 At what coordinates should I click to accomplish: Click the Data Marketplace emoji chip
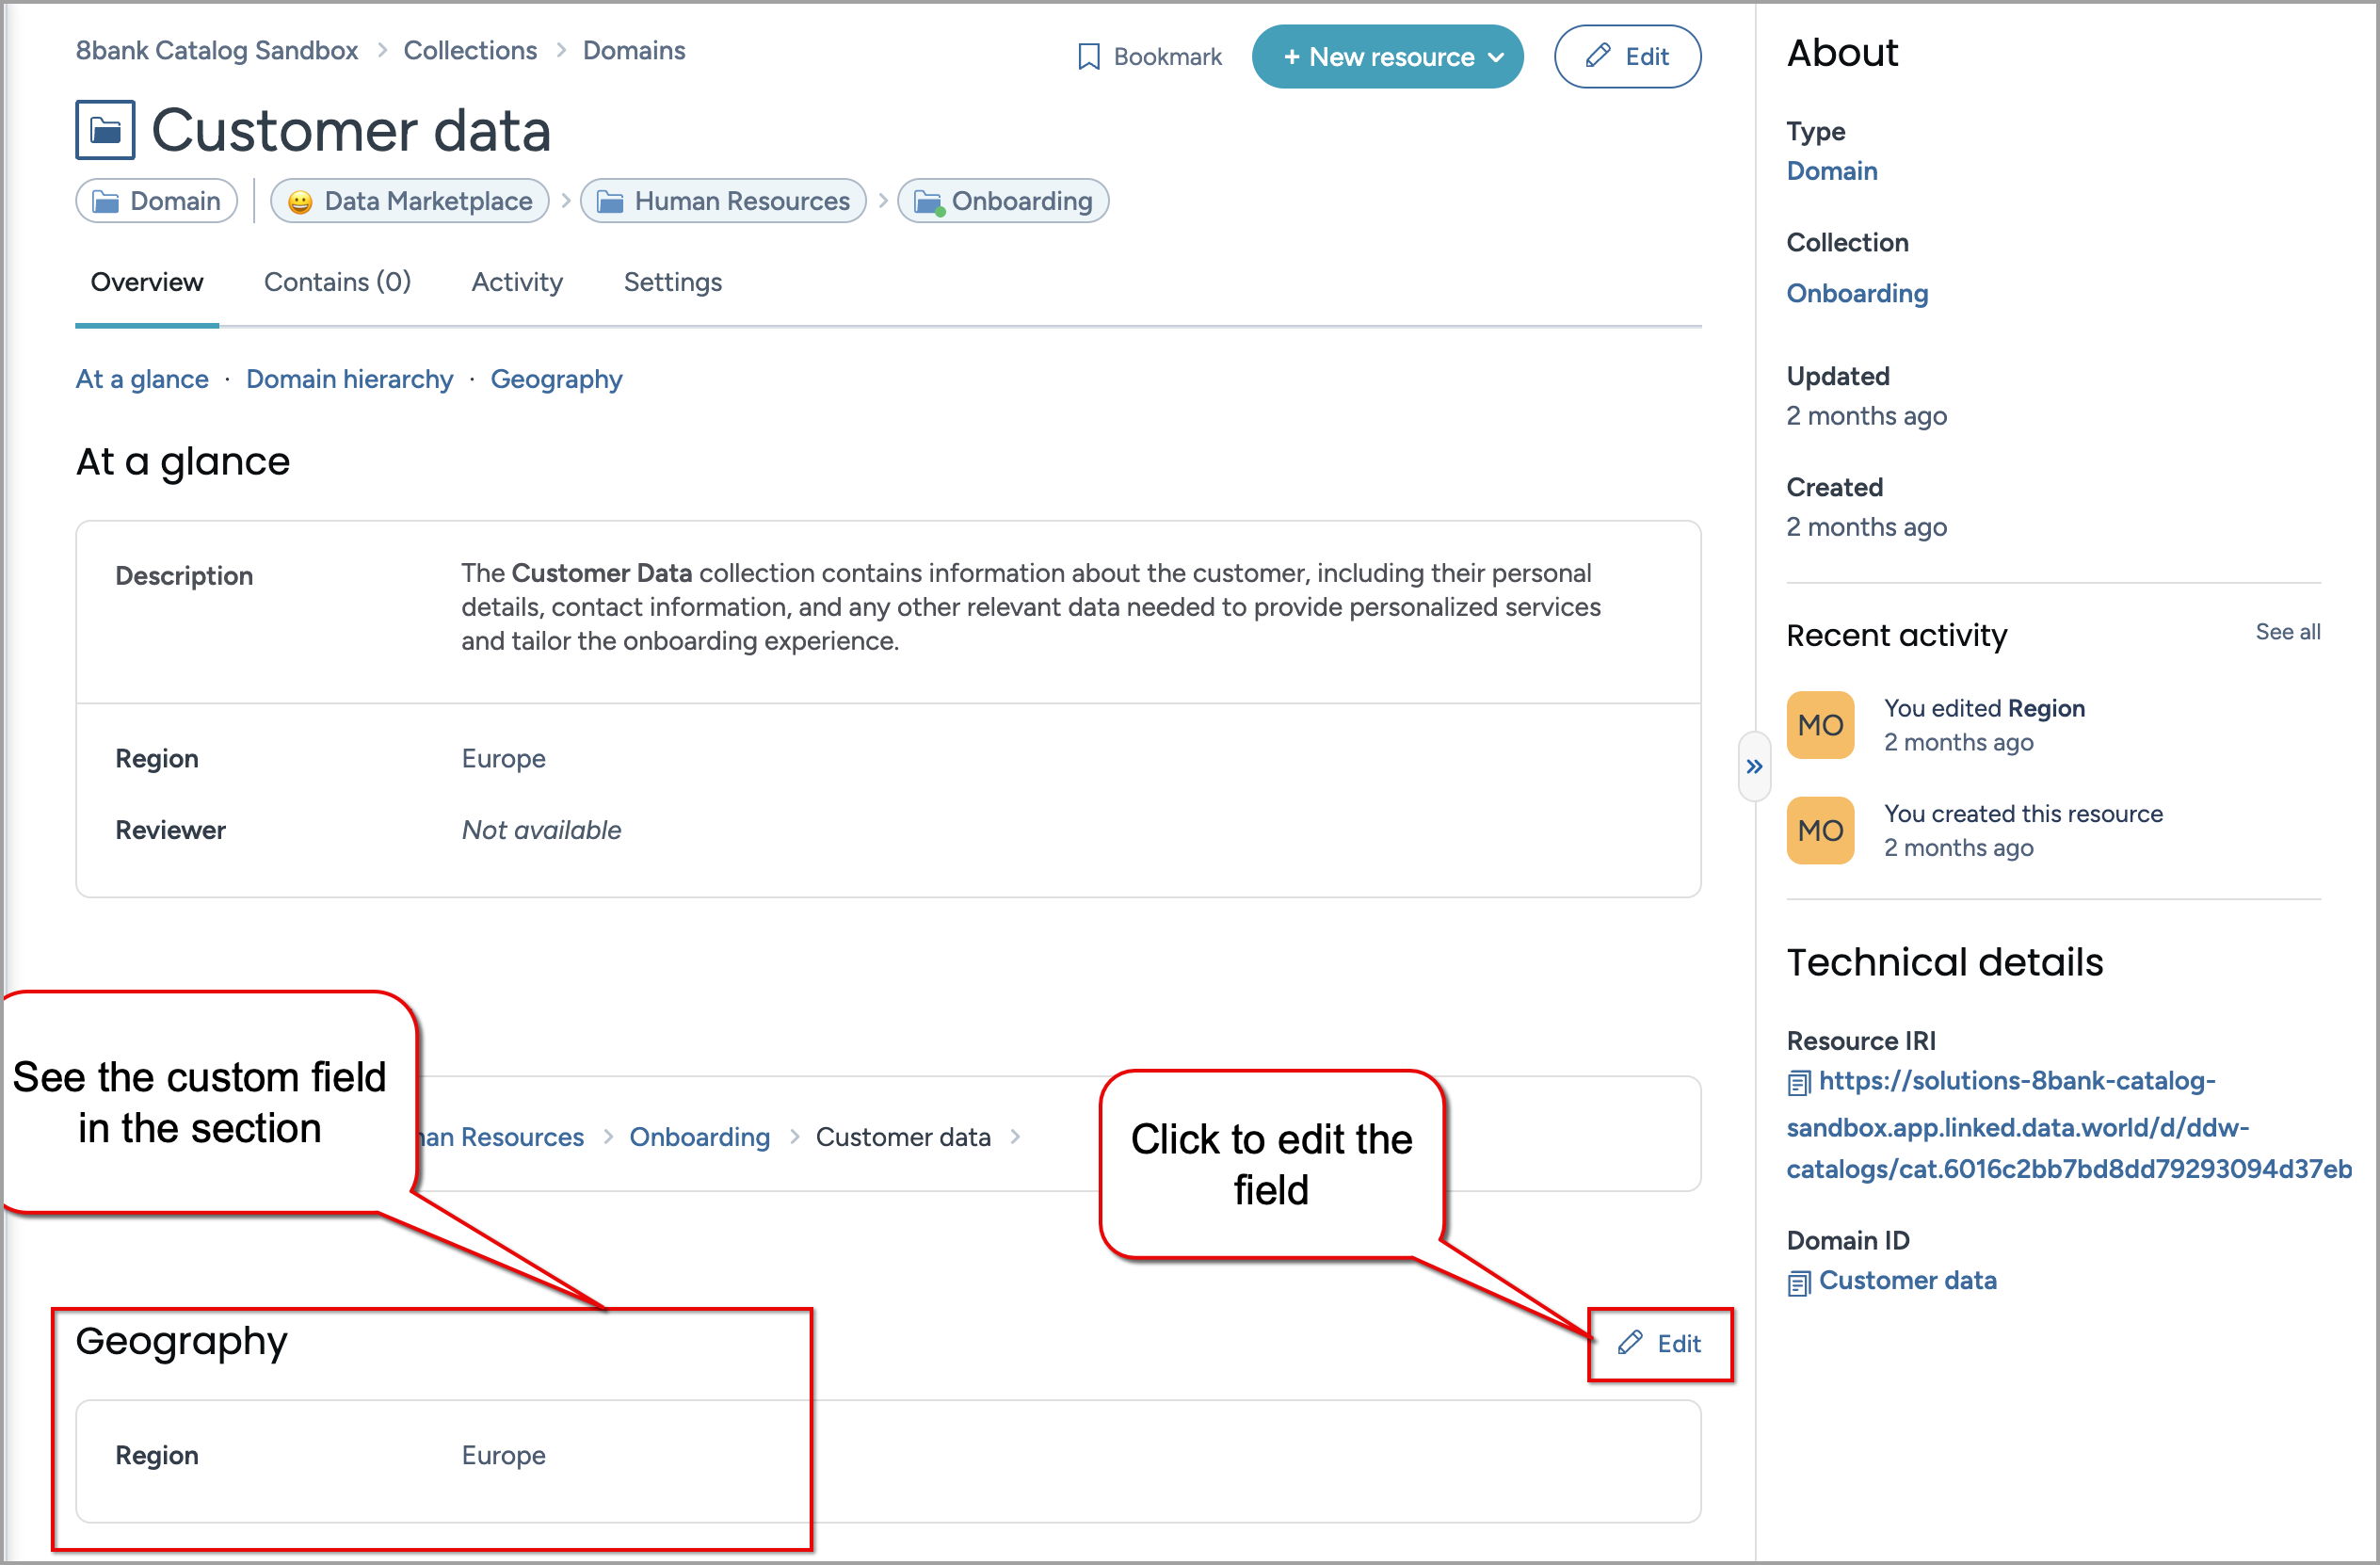click(410, 201)
